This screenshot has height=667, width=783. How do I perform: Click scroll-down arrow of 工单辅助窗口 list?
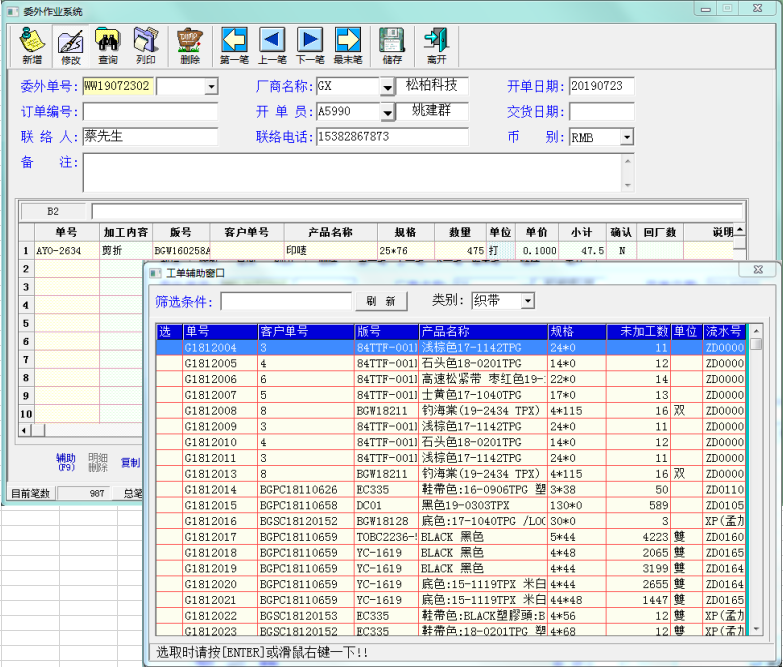(x=756, y=629)
